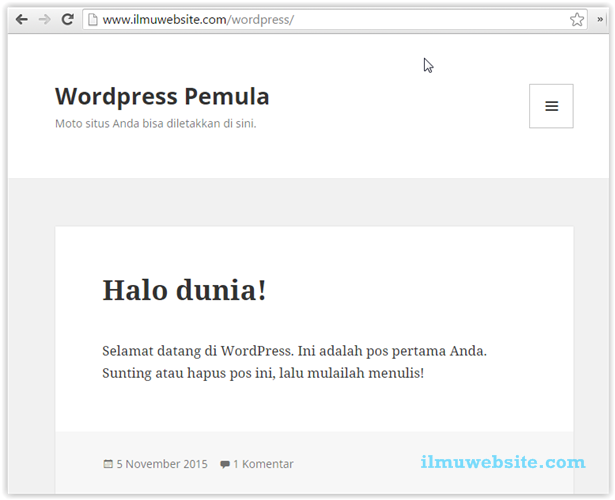Click the page icon in the address bar

coord(93,19)
